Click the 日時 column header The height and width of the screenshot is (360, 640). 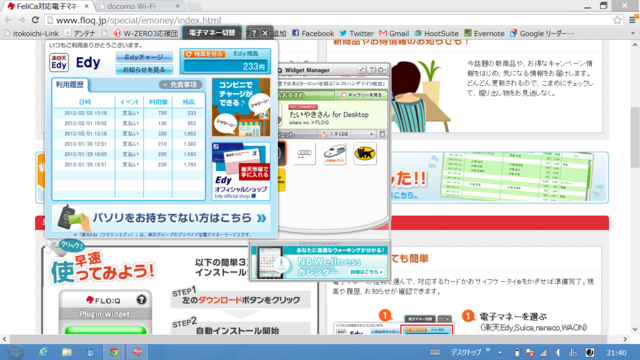(85, 102)
